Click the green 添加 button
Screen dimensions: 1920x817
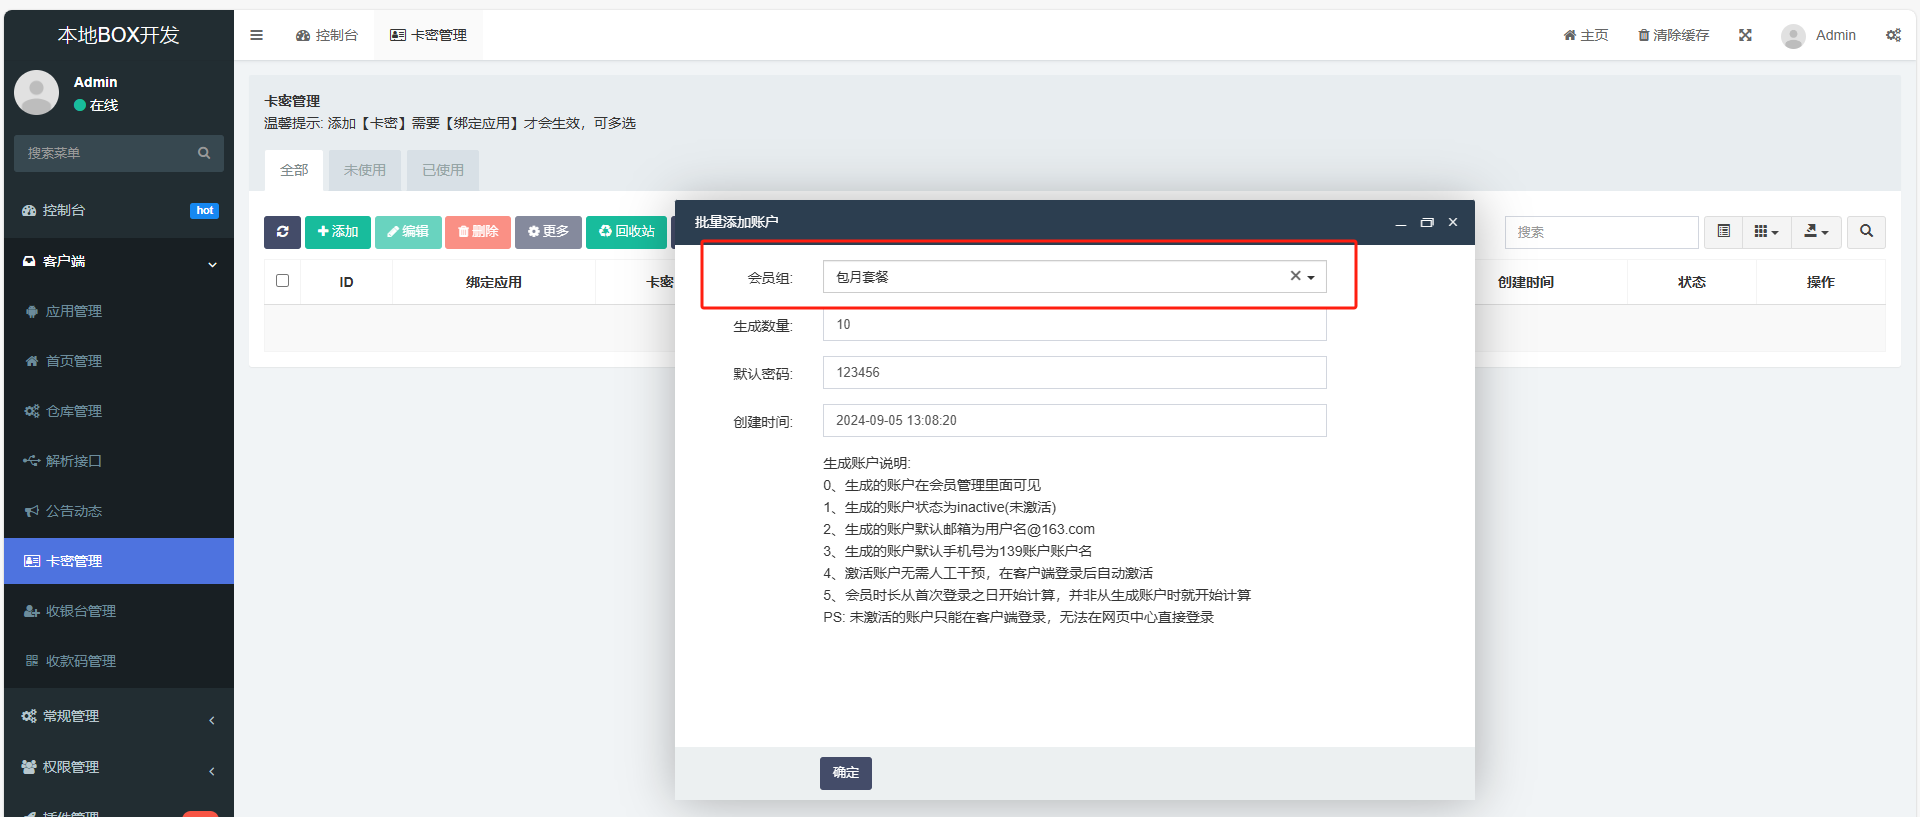click(x=338, y=232)
